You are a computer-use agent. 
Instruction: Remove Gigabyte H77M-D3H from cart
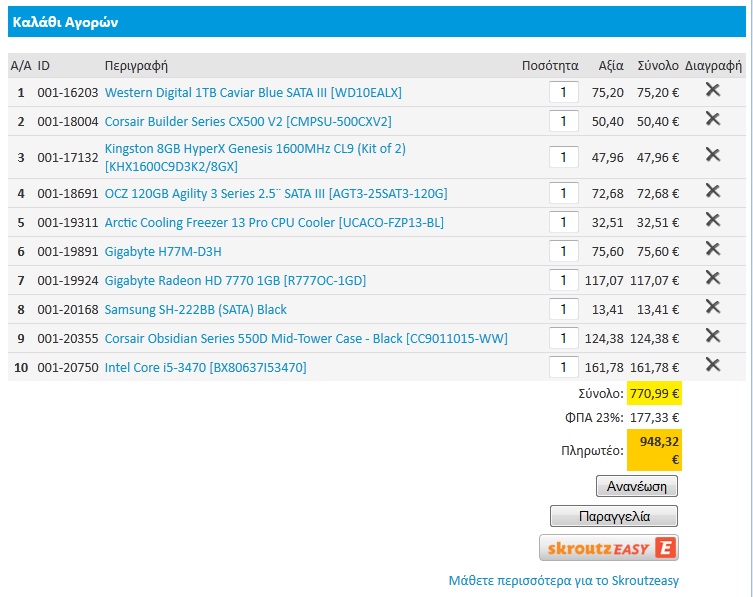coord(713,248)
